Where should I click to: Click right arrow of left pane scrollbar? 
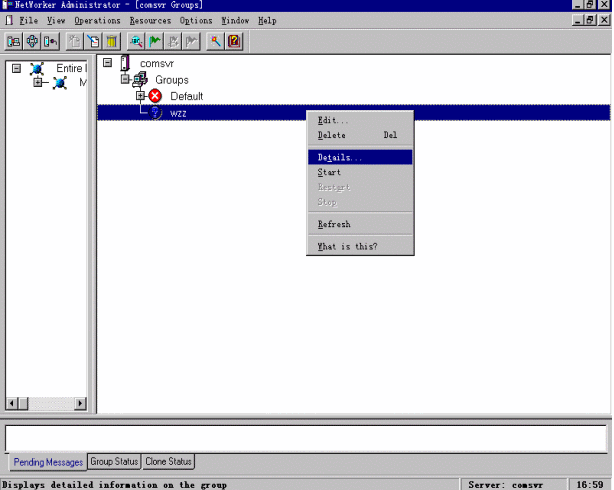coord(82,403)
